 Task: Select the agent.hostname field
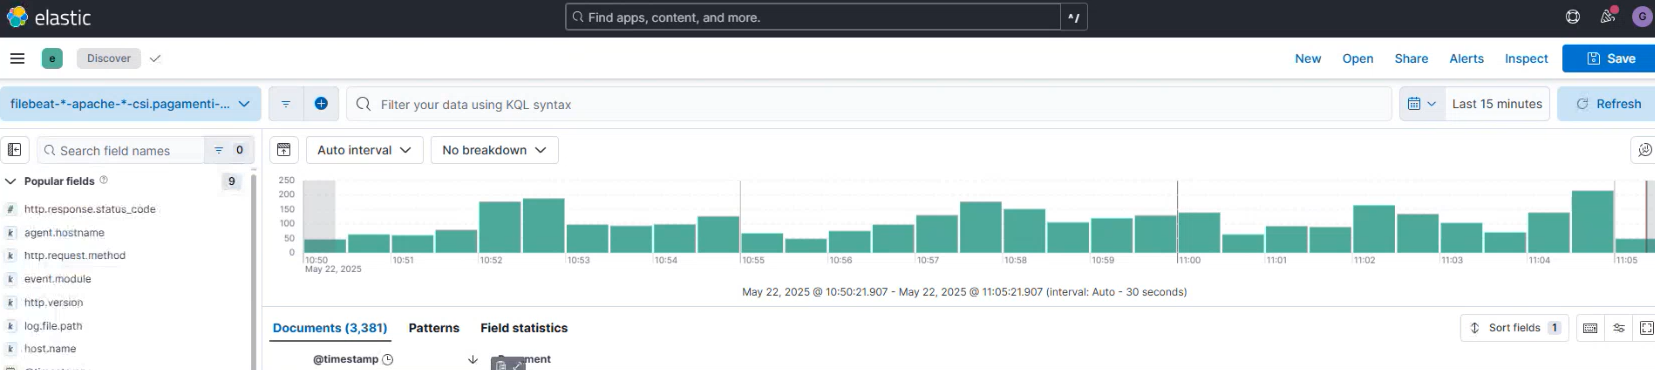tap(64, 232)
